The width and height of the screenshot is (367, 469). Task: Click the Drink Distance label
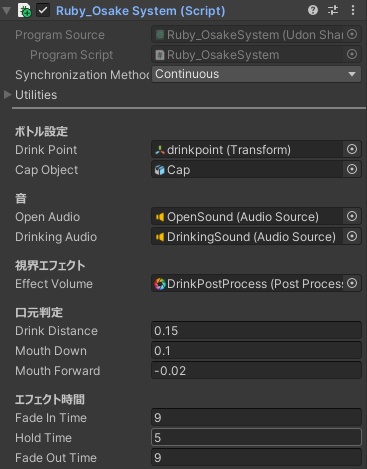click(x=56, y=331)
